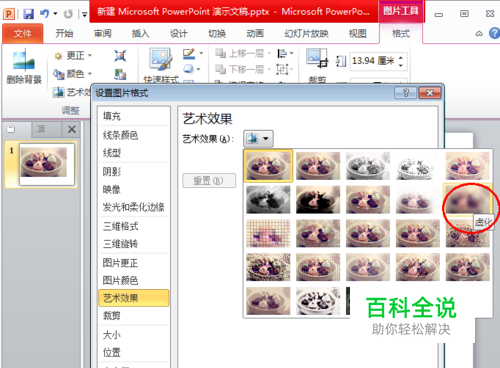
Task: Click 下移一层 send backward button
Action: (x=243, y=69)
